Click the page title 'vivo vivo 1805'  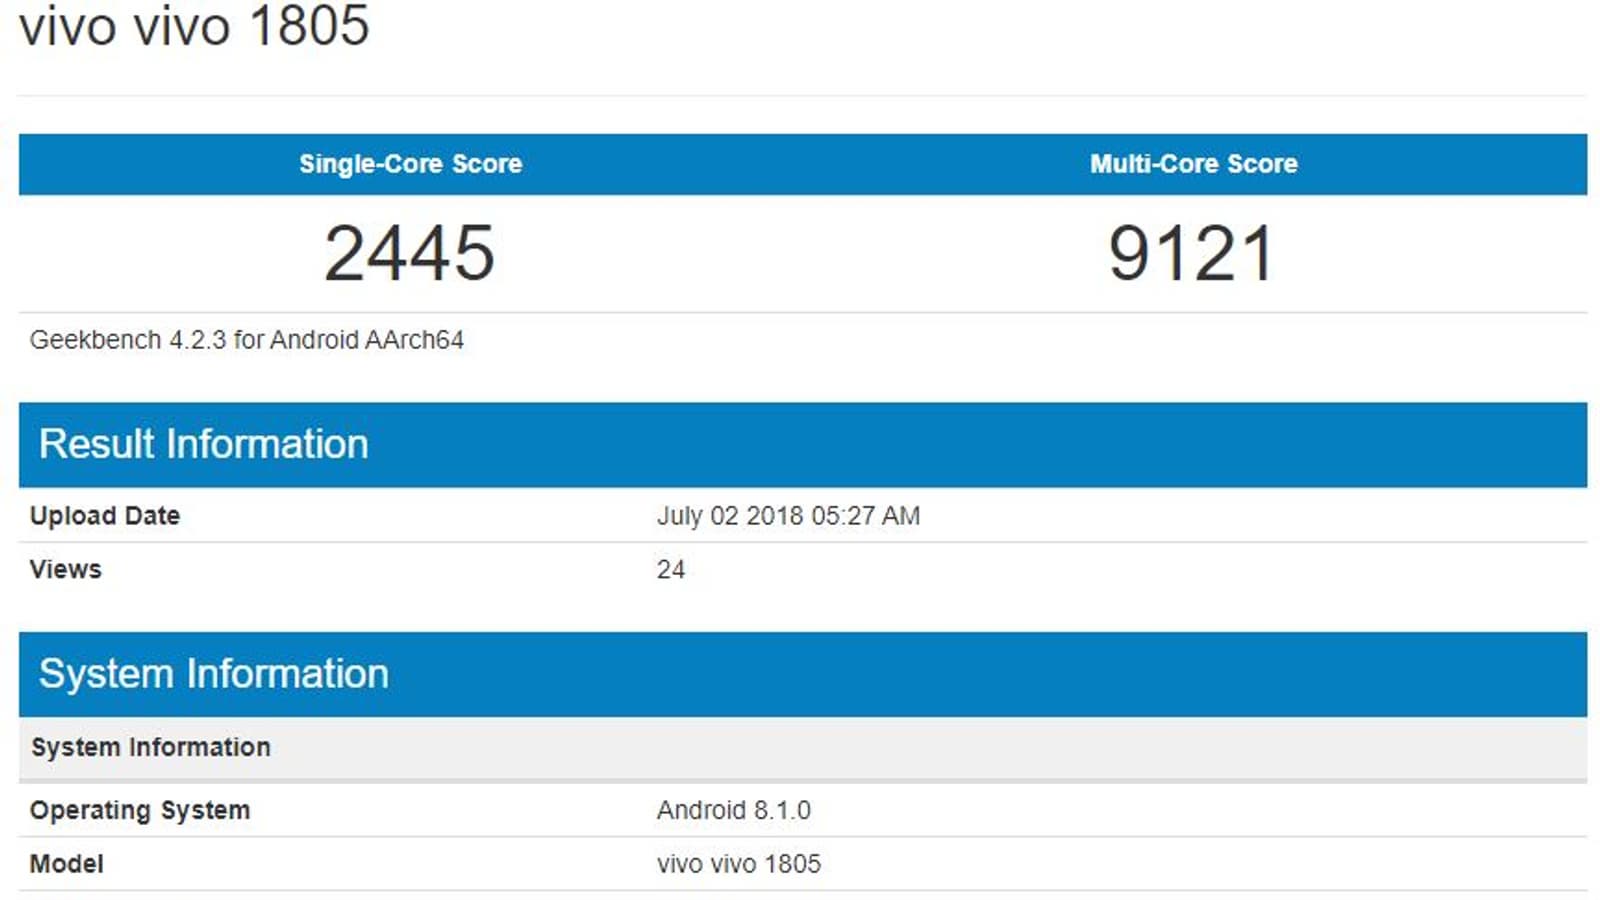pos(194,24)
